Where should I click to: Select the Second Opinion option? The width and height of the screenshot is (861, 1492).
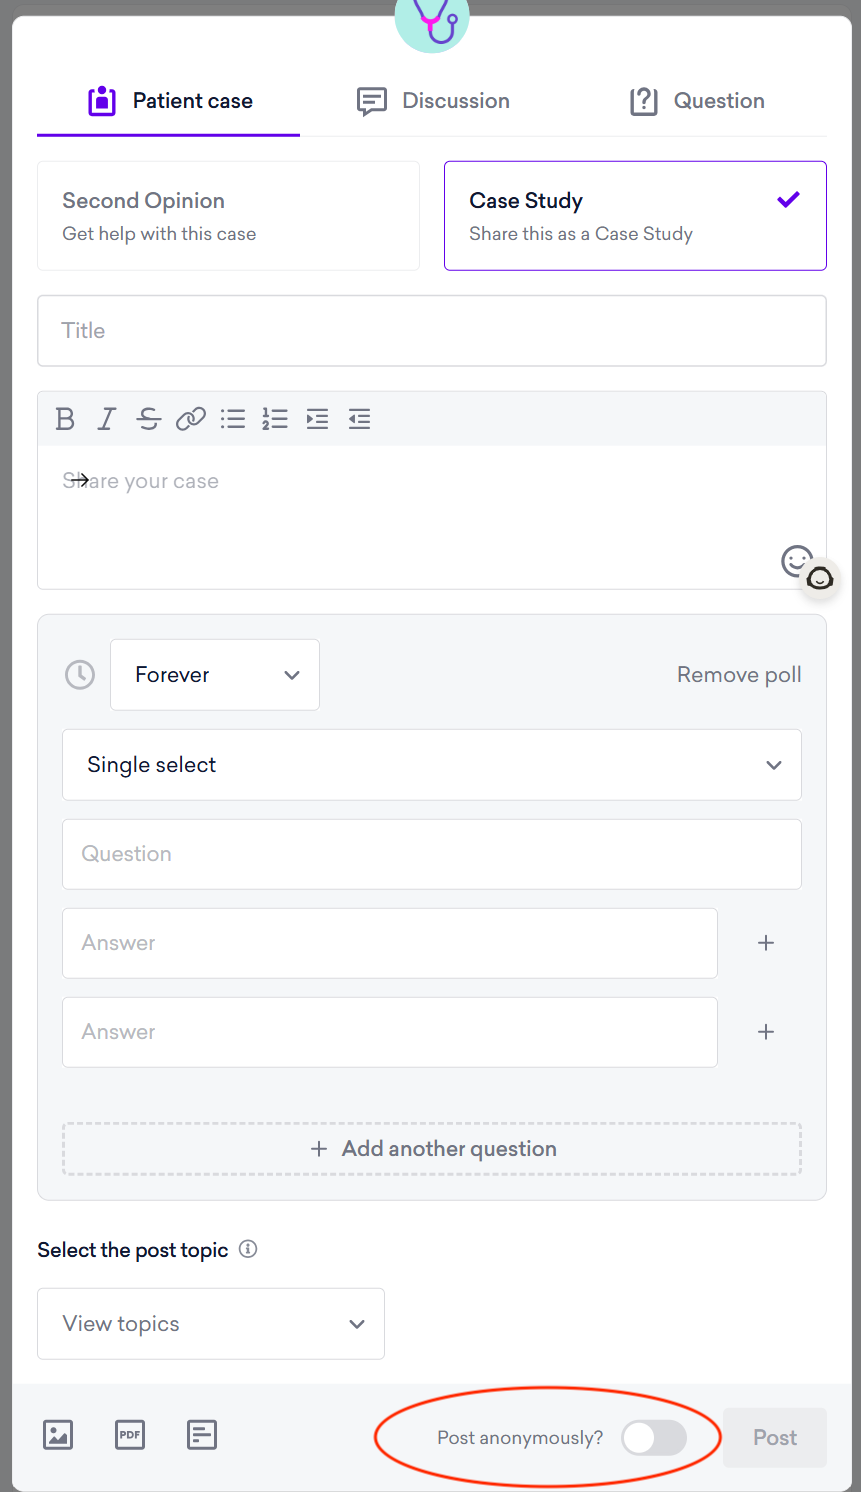[228, 216]
